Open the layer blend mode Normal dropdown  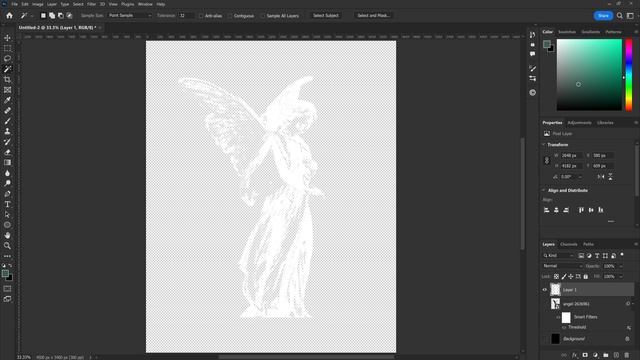(562, 266)
